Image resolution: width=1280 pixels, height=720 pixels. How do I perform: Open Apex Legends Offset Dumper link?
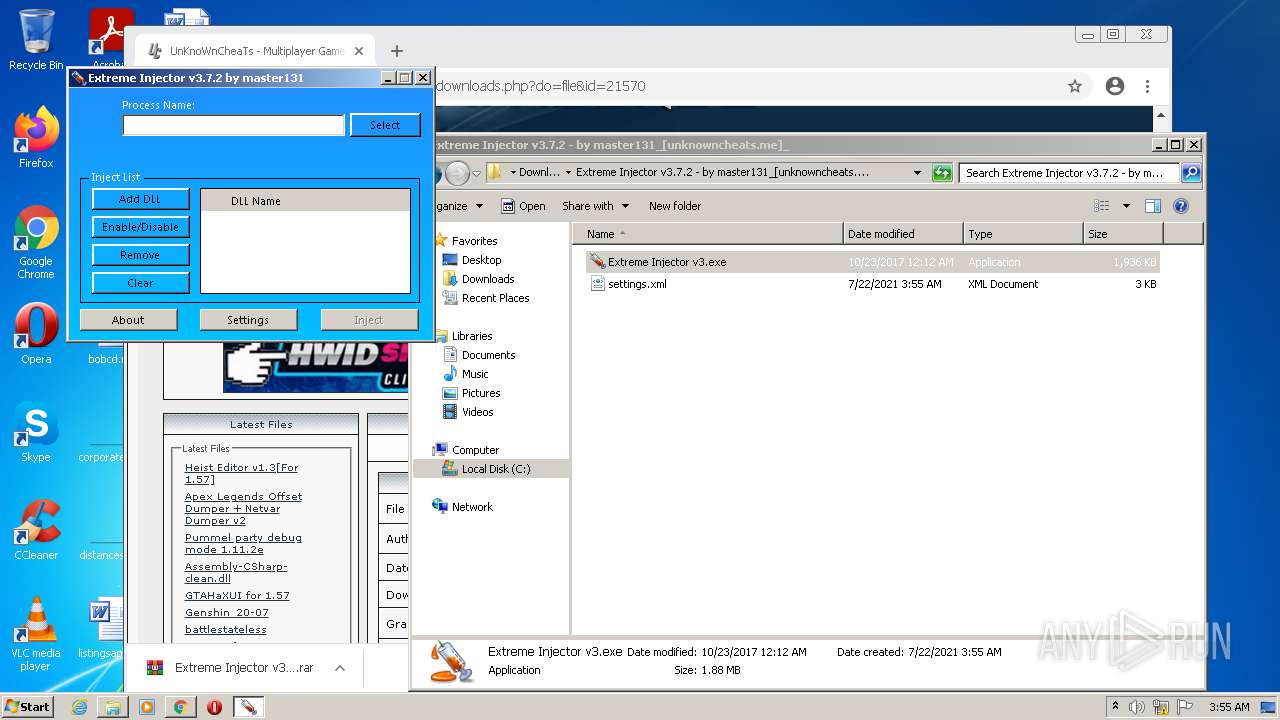tap(243, 508)
